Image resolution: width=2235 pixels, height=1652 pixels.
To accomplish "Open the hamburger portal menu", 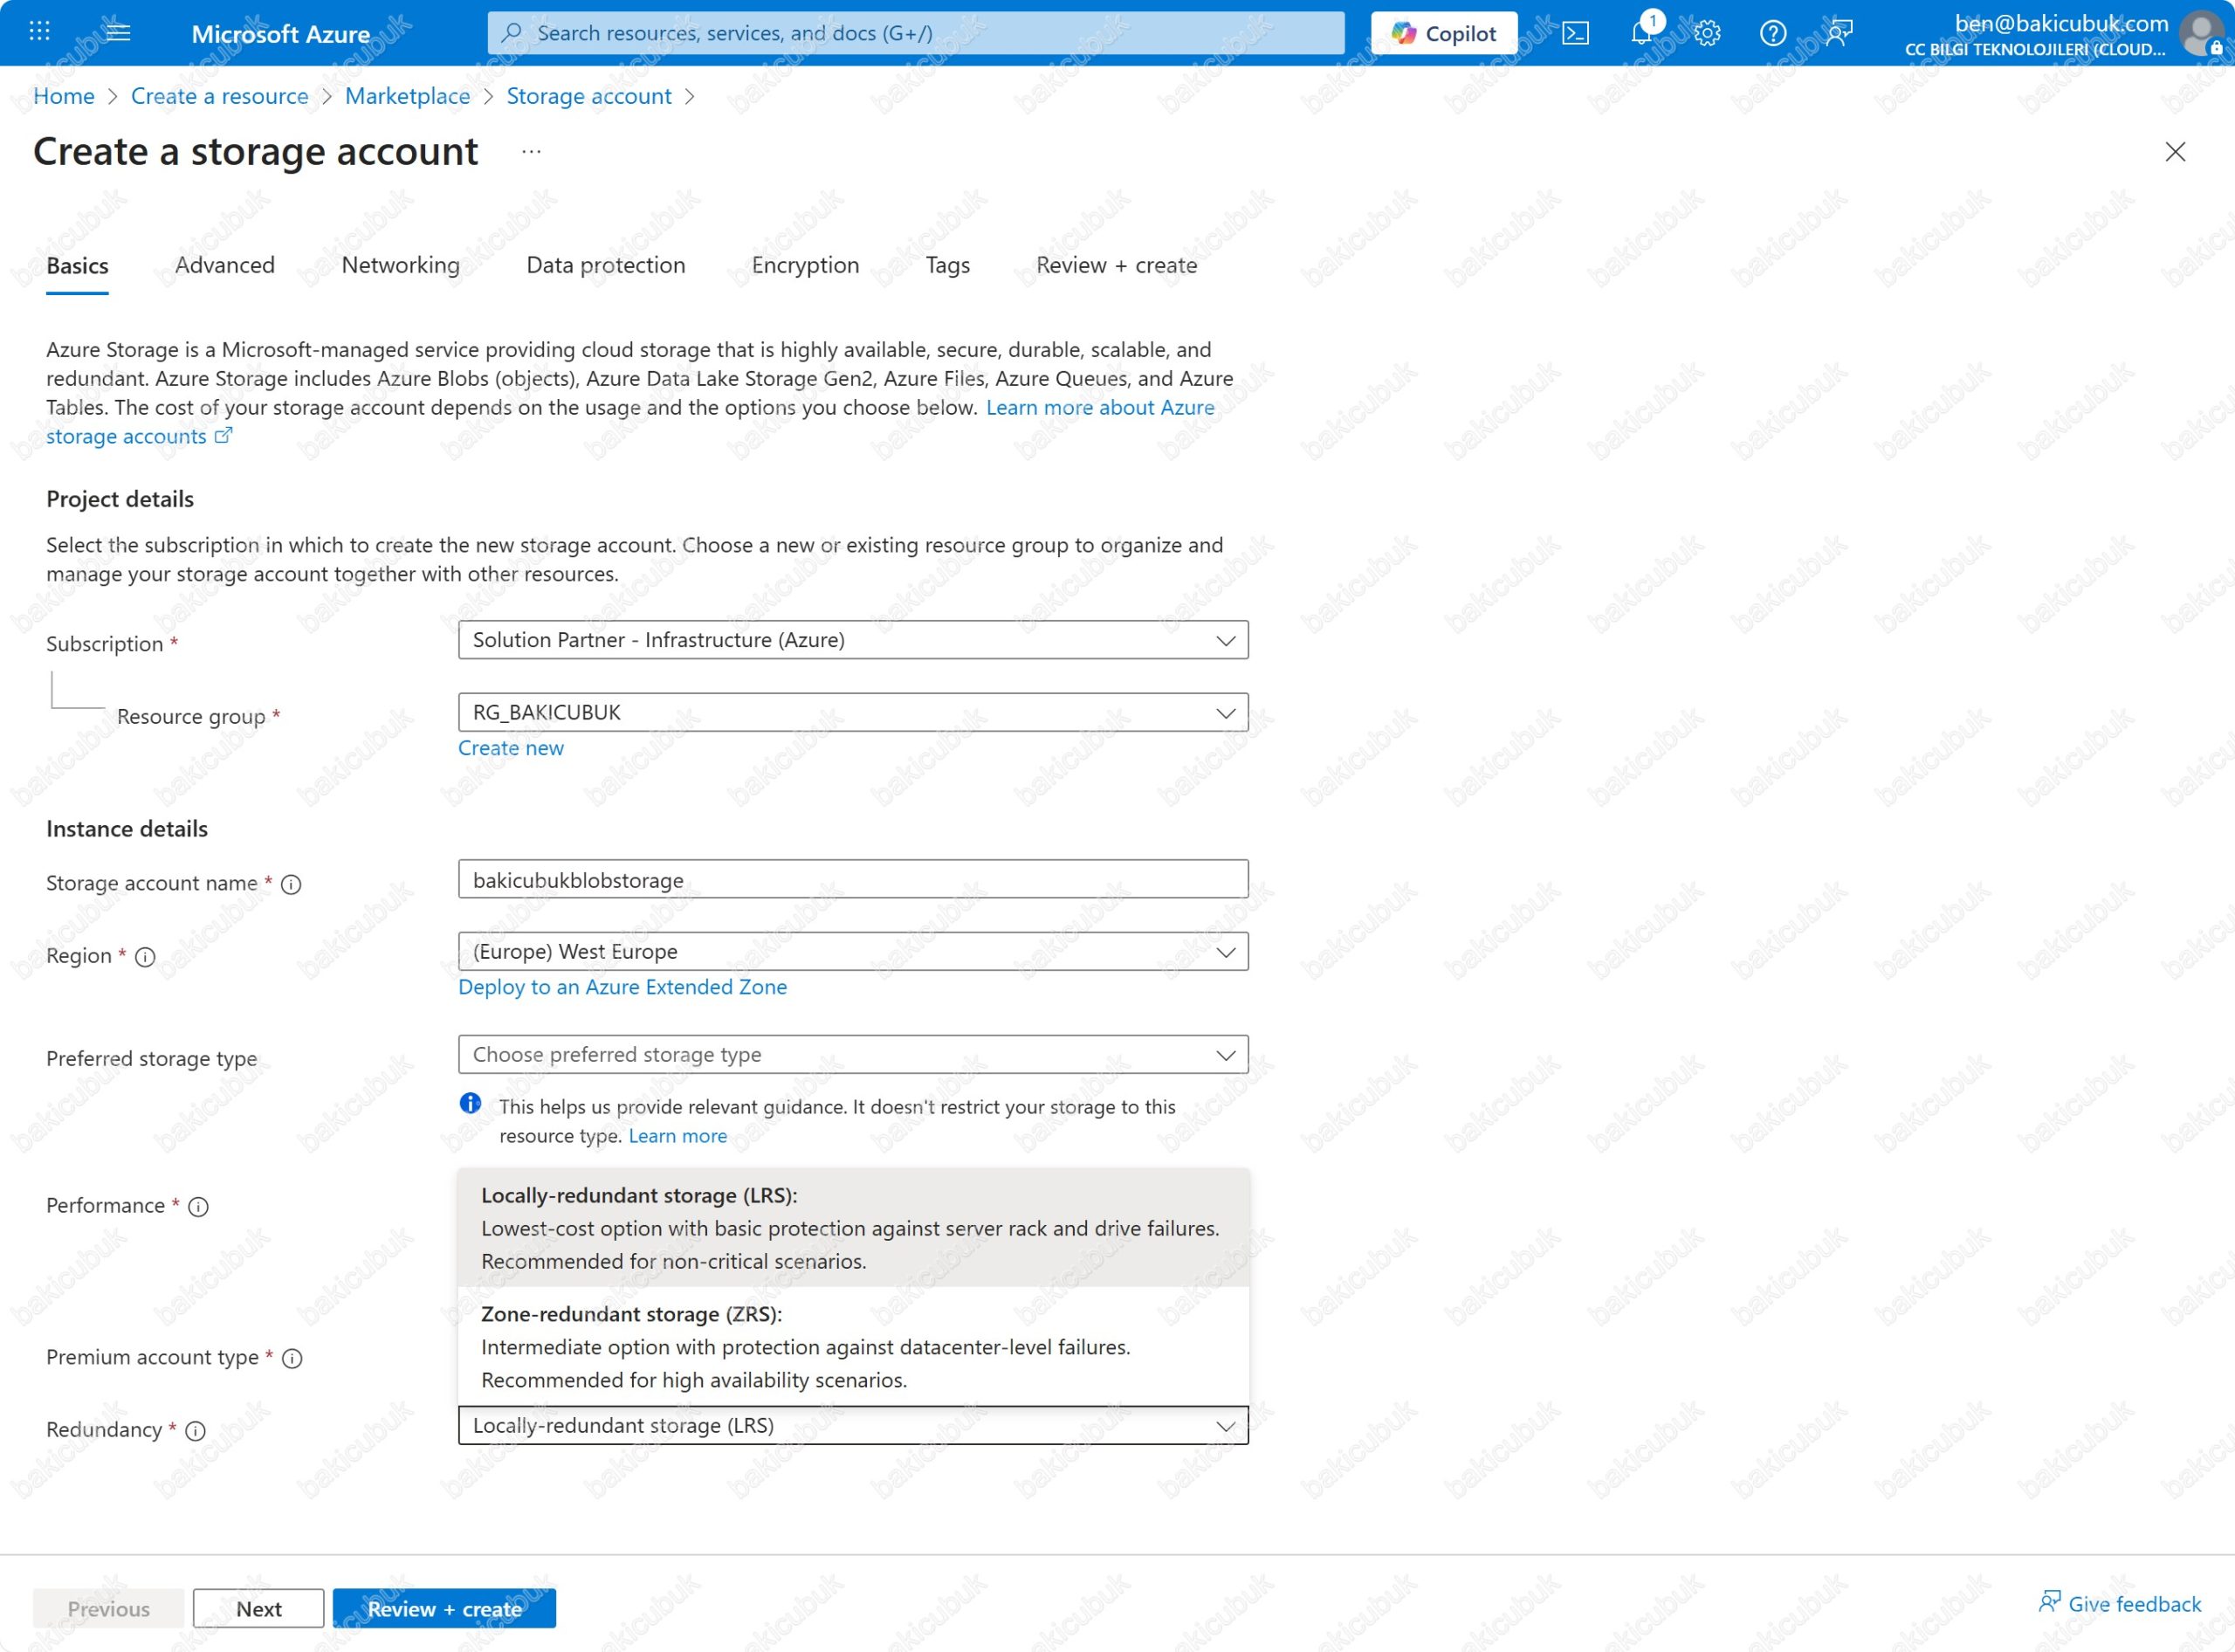I will 117,32.
